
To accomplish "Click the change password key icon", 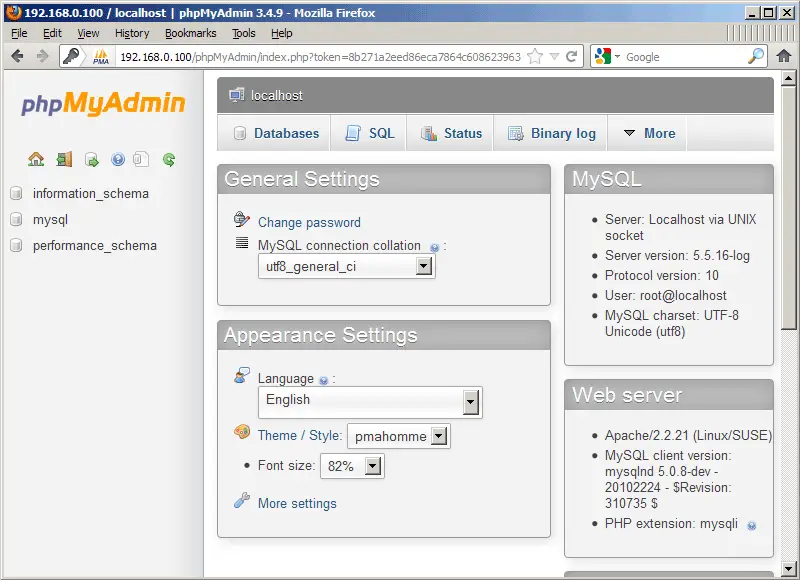I will pyautogui.click(x=241, y=220).
